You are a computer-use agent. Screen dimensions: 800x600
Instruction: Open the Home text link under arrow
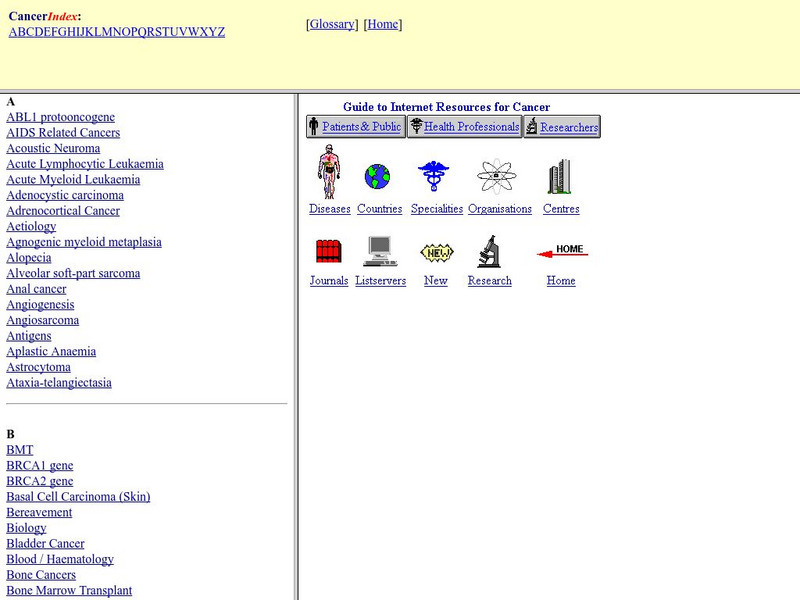[x=561, y=281]
